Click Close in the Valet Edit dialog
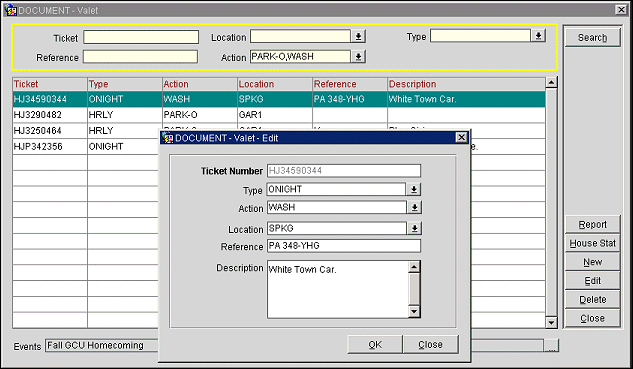 coord(430,344)
